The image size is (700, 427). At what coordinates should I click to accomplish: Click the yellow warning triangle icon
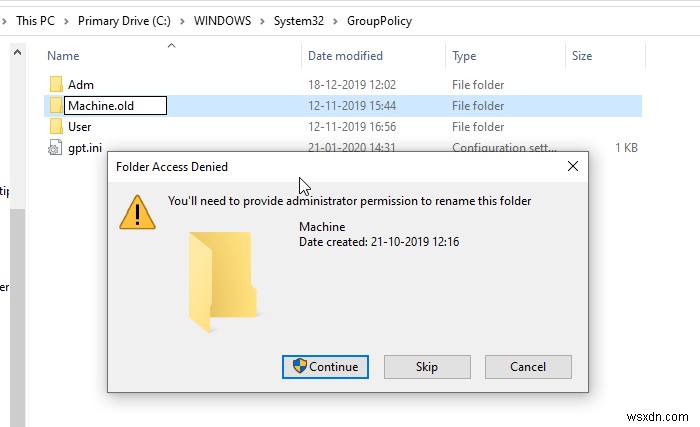point(137,212)
